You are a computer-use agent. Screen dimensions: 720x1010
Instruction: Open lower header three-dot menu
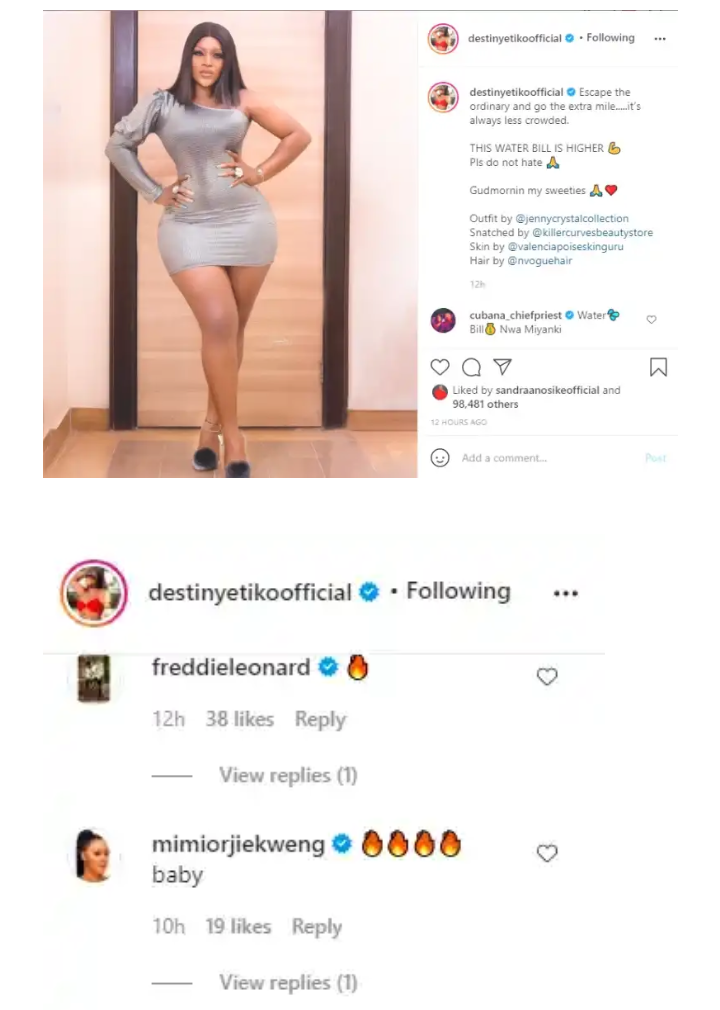point(565,593)
